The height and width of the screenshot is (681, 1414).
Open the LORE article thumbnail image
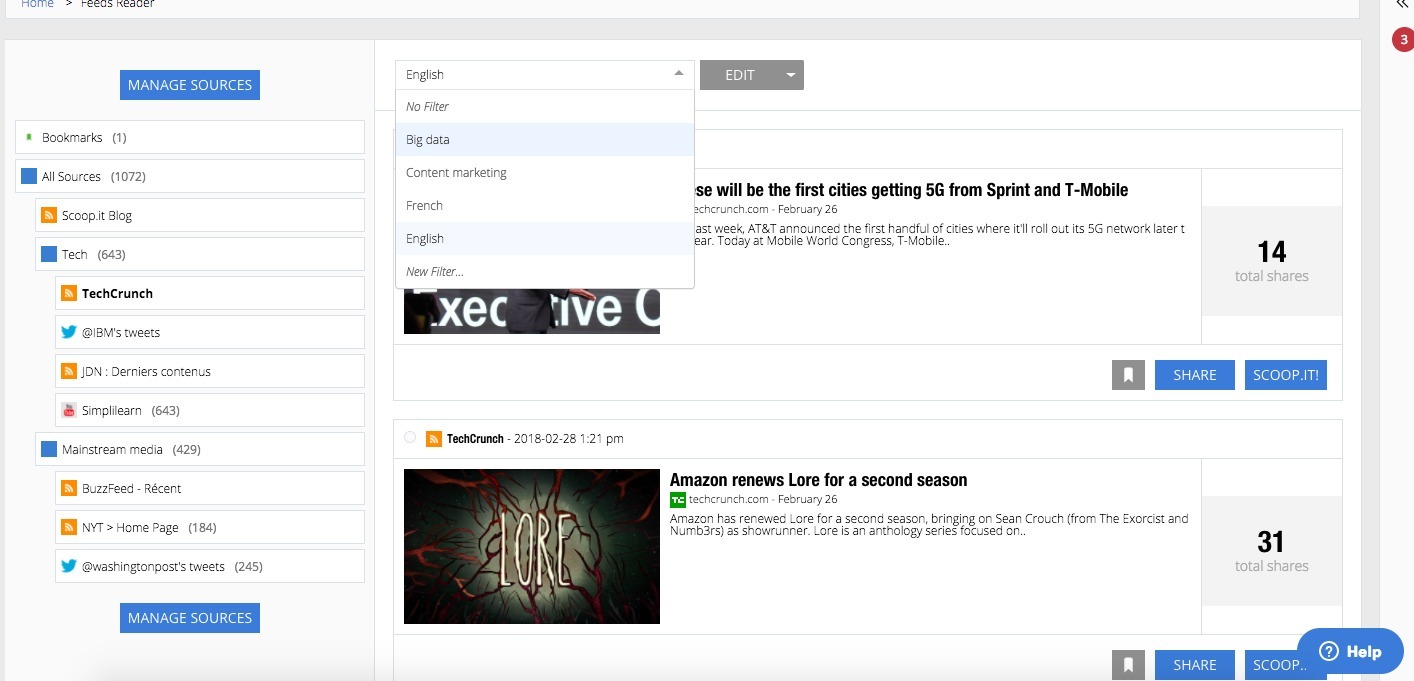click(x=532, y=547)
